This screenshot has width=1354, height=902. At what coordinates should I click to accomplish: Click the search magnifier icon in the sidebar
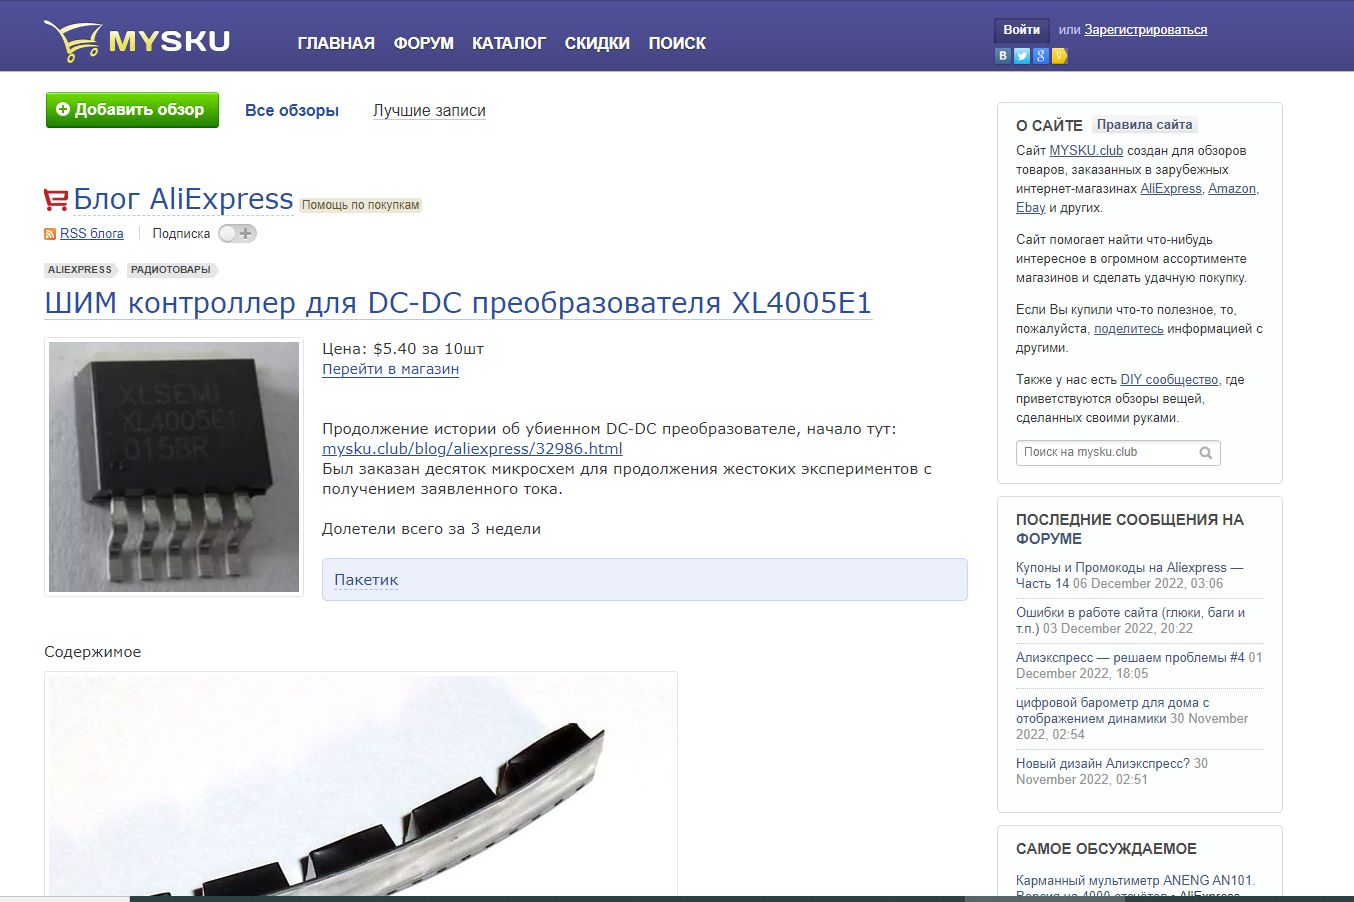point(1206,453)
